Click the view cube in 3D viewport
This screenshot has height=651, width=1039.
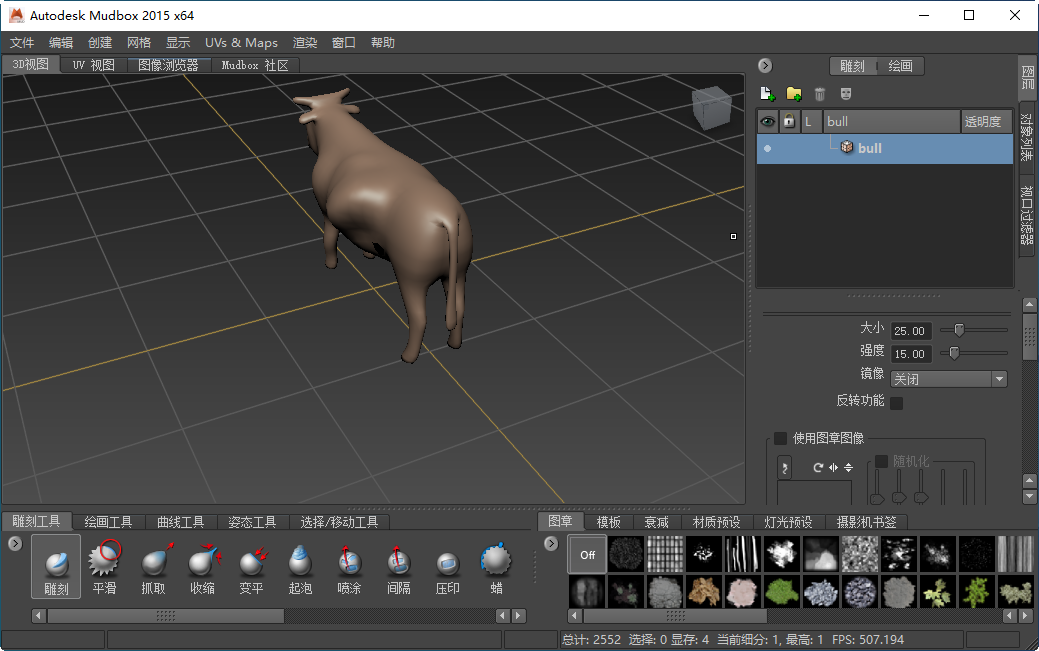pyautogui.click(x=712, y=108)
